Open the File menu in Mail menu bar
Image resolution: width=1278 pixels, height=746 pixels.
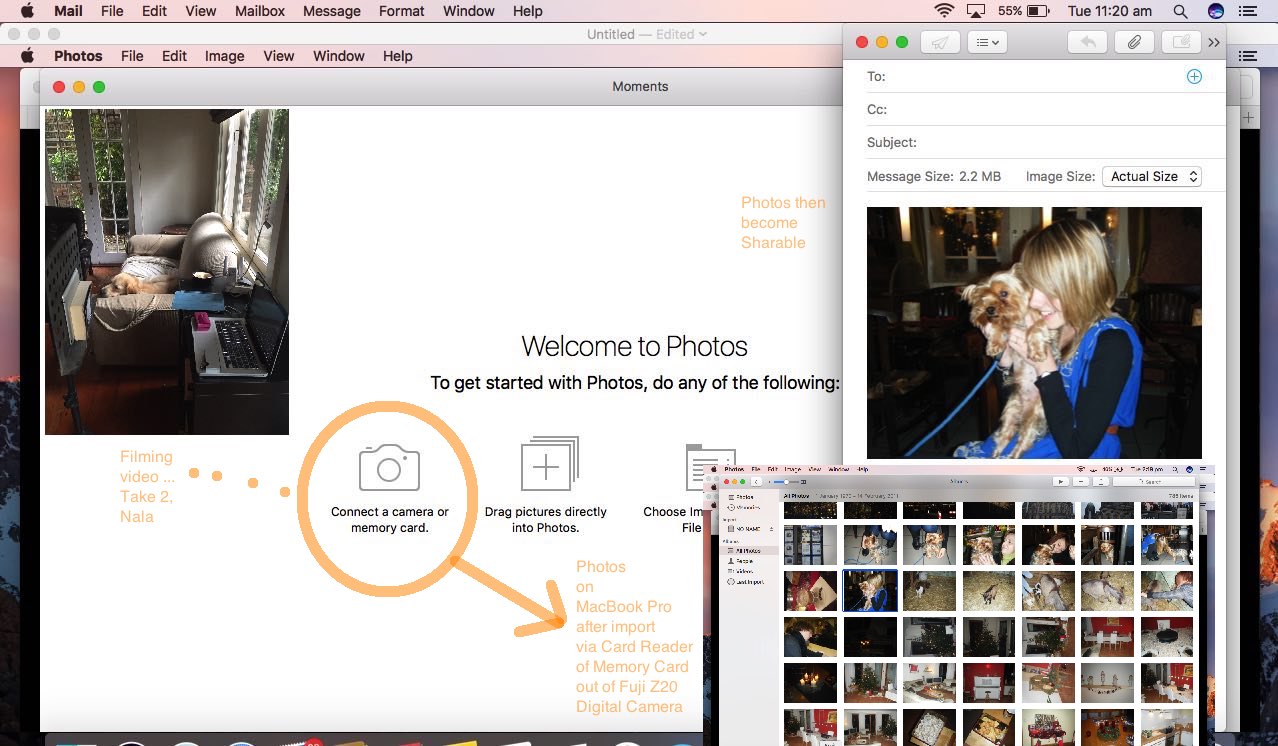coord(112,11)
